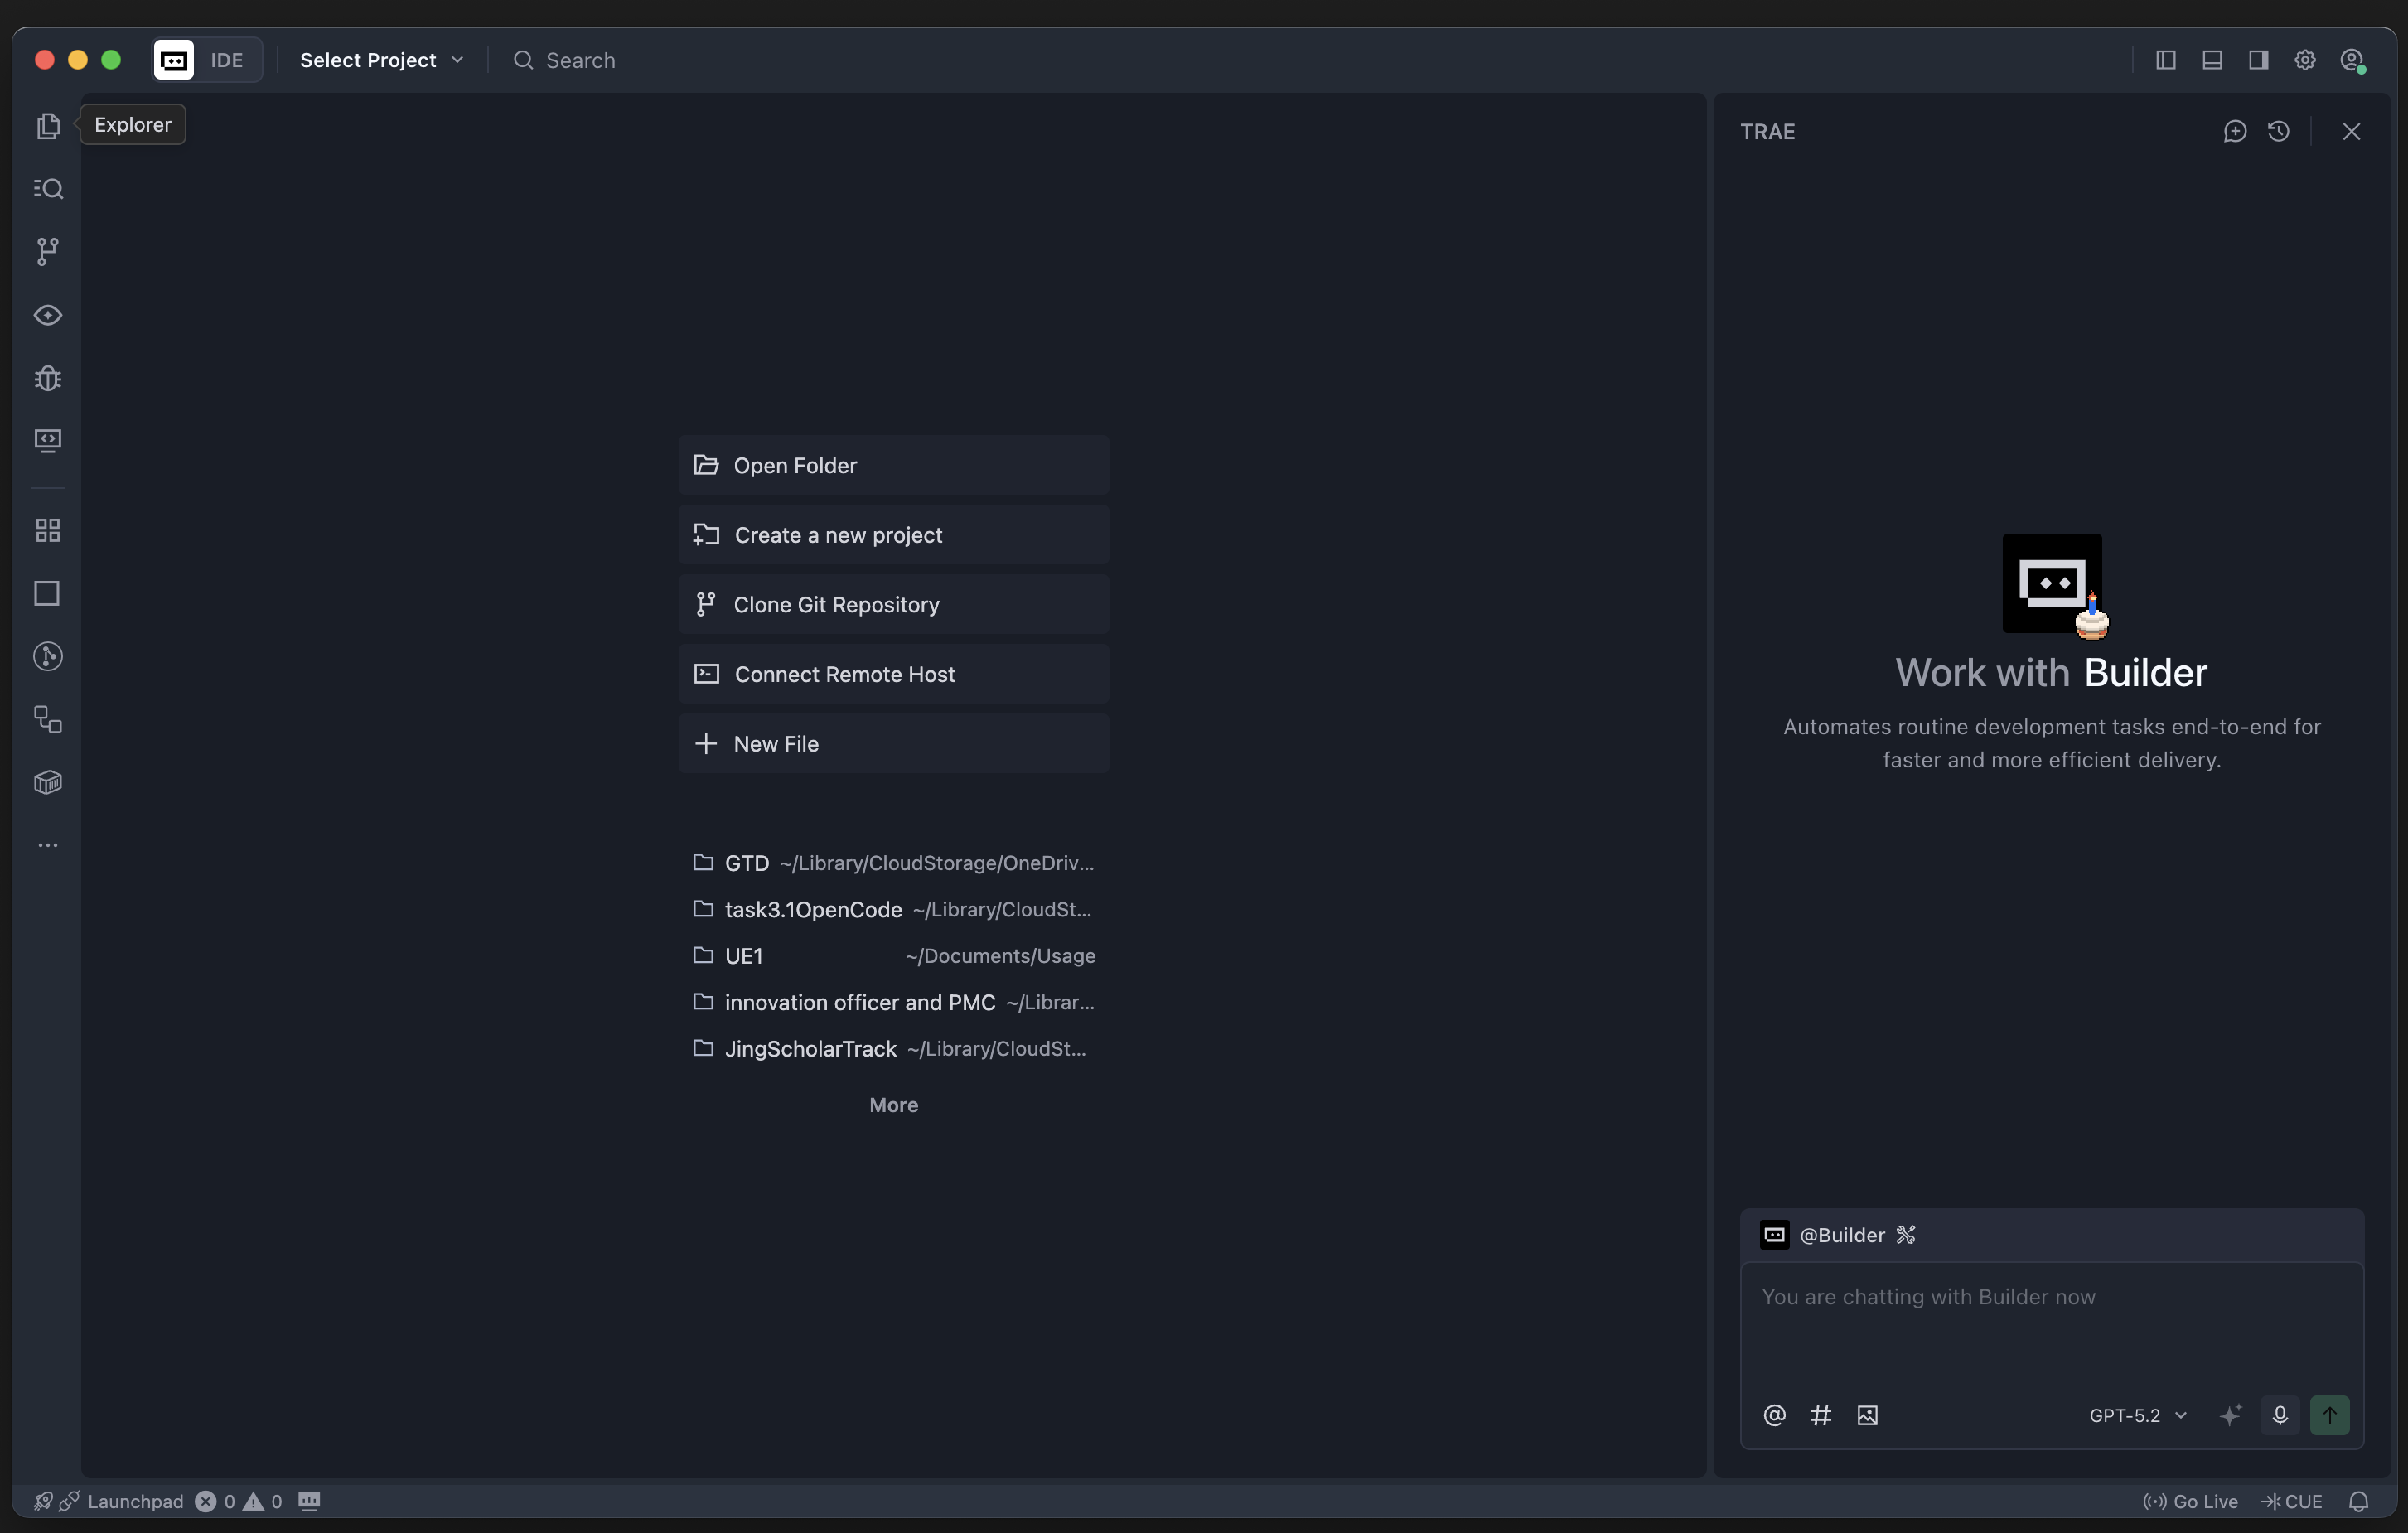Open the Extensions grid icon in the sidebar
This screenshot has width=2408, height=1533.
(48, 530)
